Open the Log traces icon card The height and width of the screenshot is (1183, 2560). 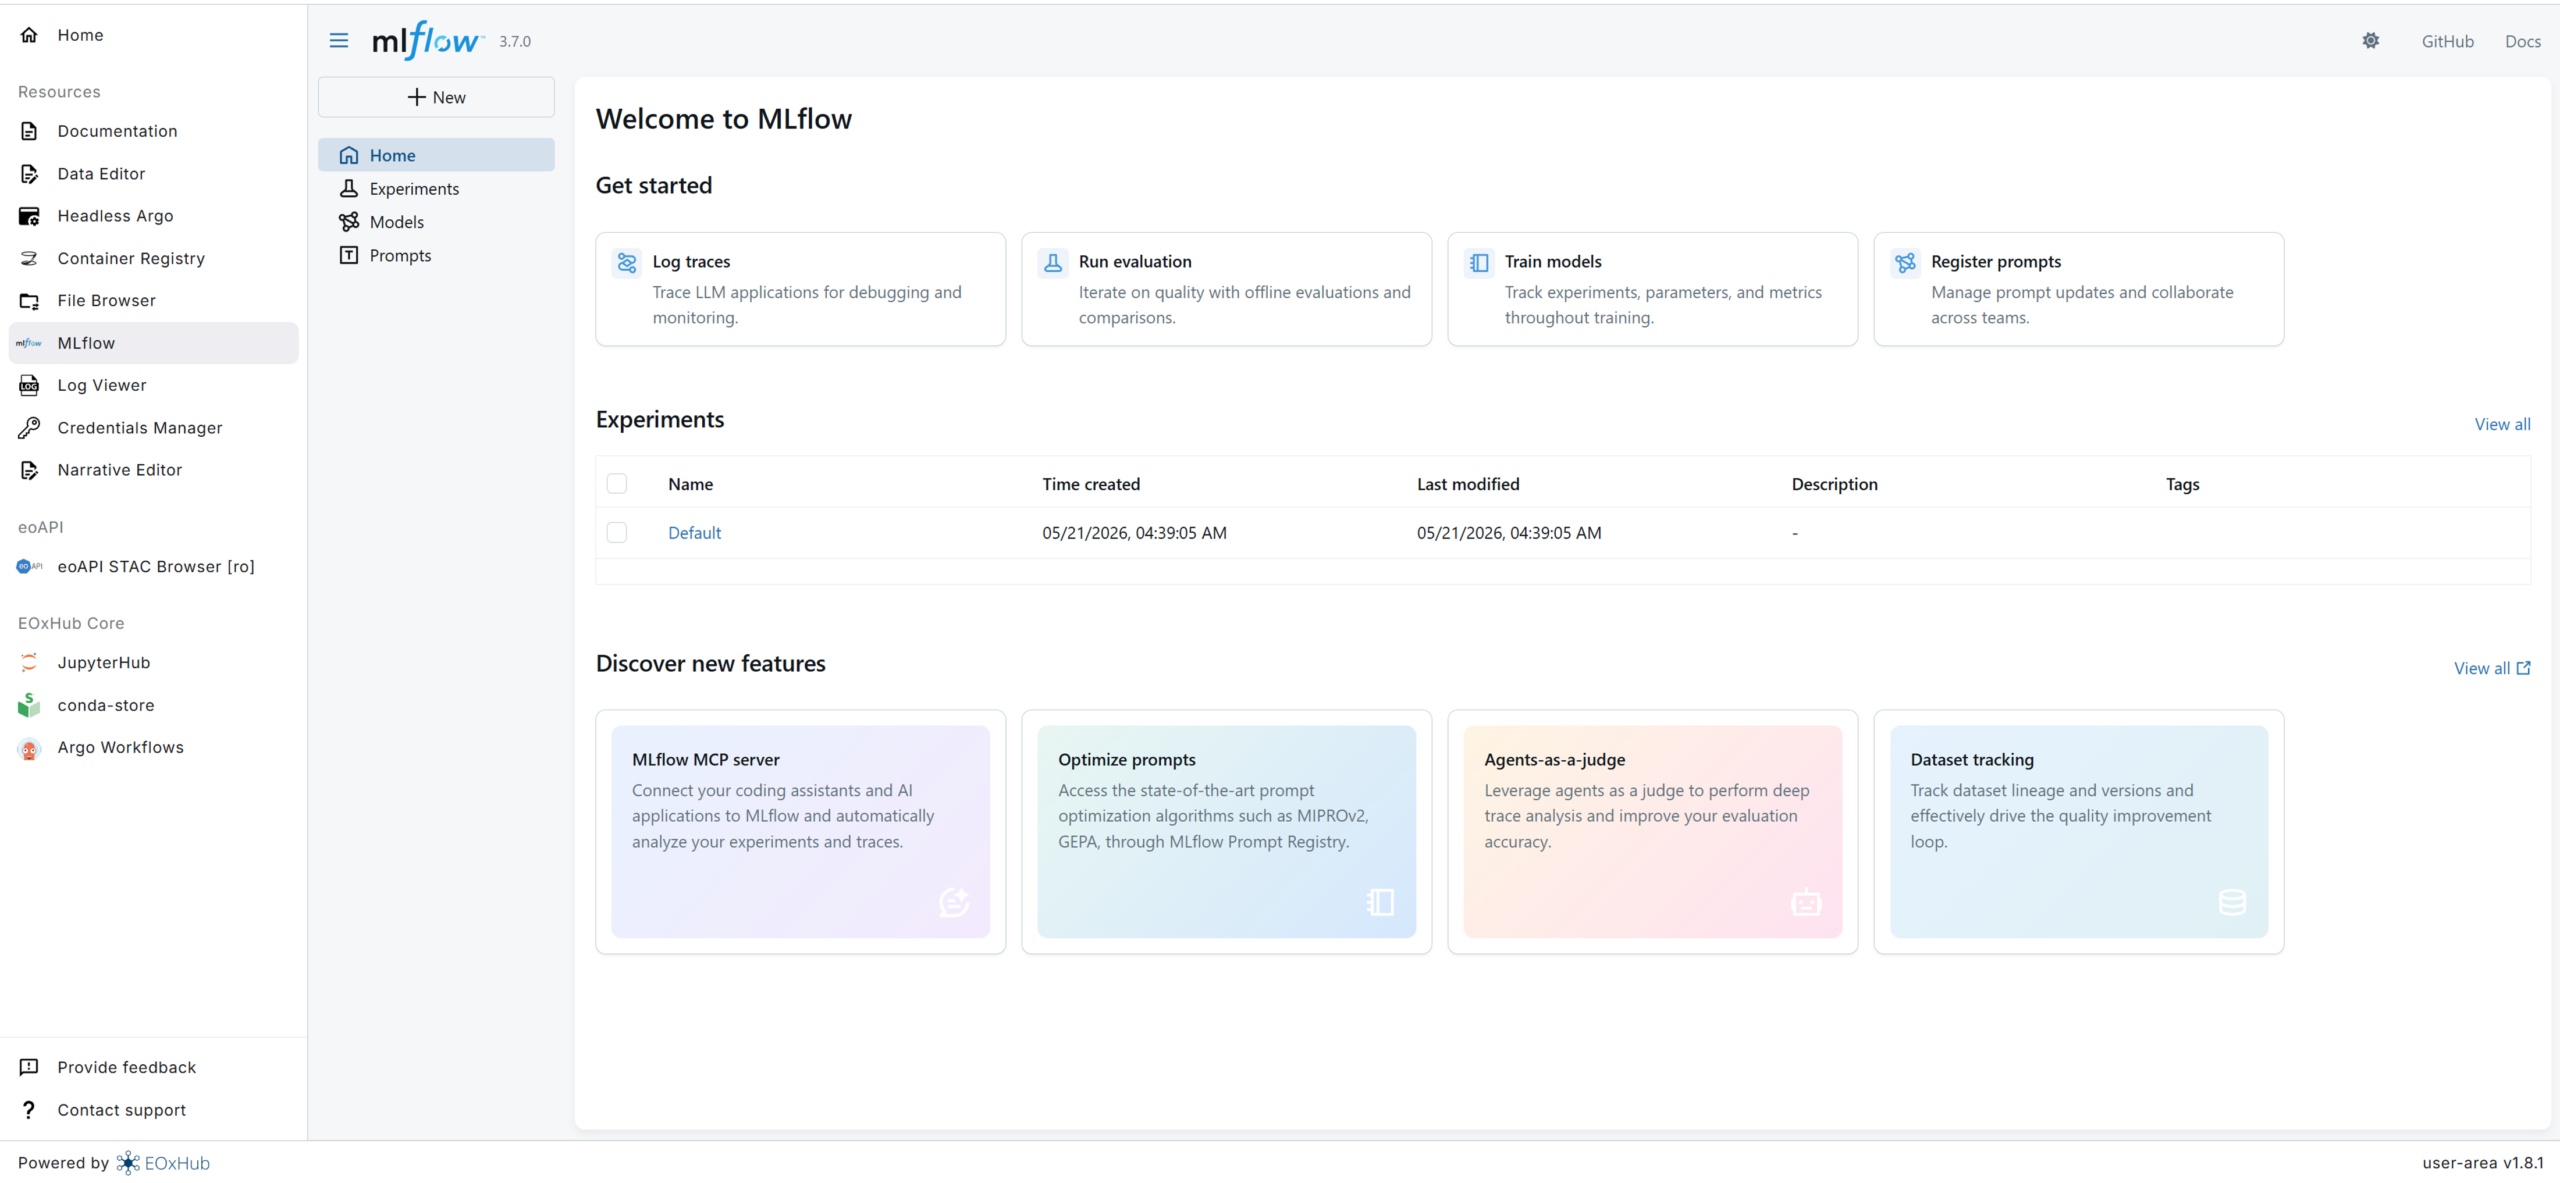(x=627, y=262)
